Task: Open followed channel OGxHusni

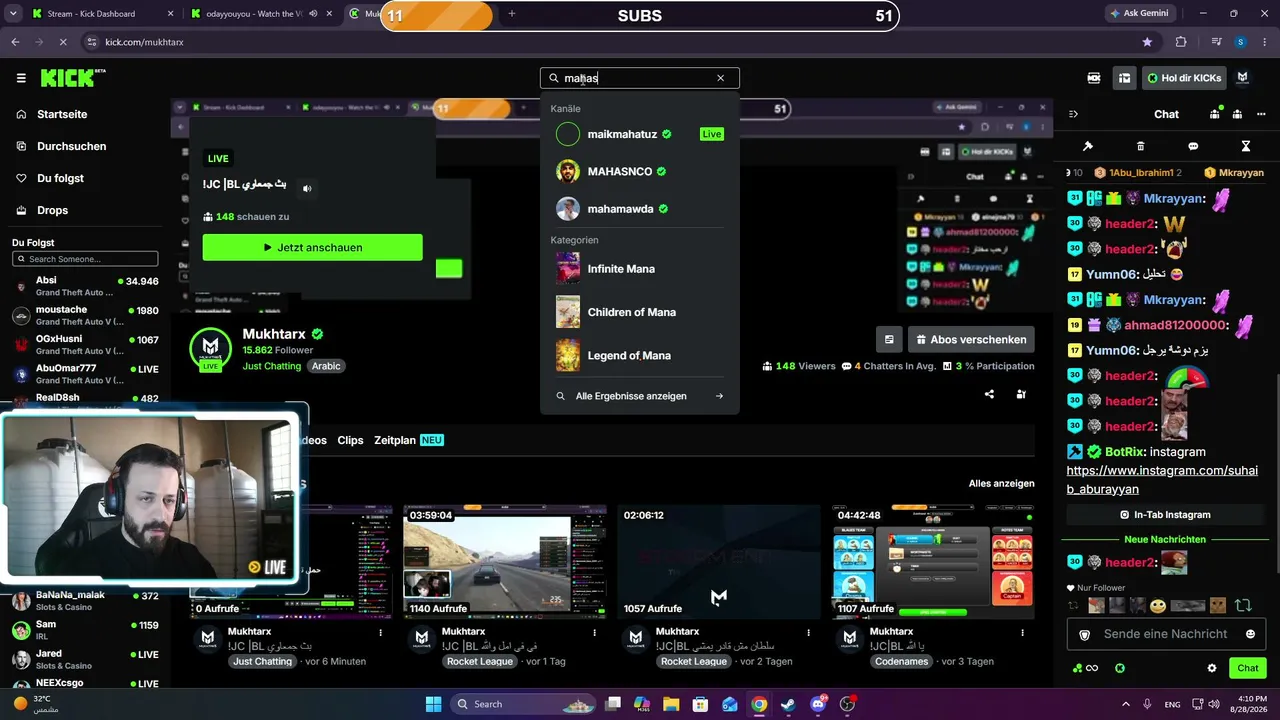Action: (x=85, y=344)
